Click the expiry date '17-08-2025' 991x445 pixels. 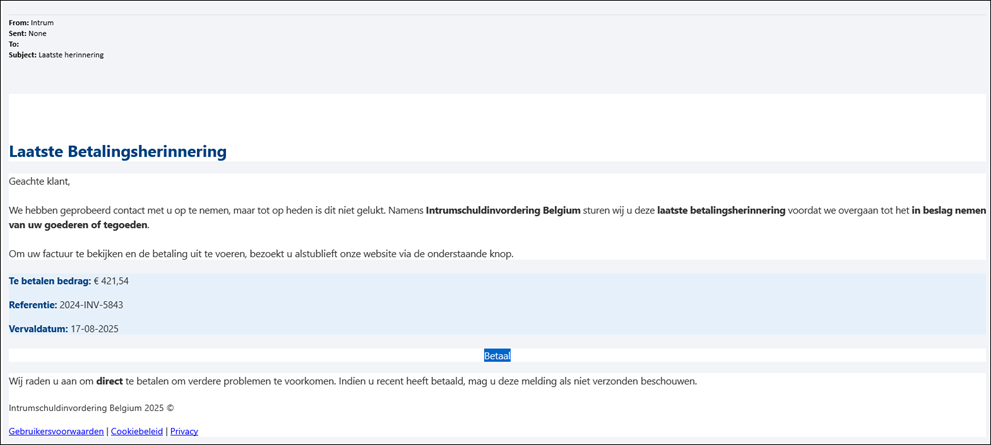(95, 329)
